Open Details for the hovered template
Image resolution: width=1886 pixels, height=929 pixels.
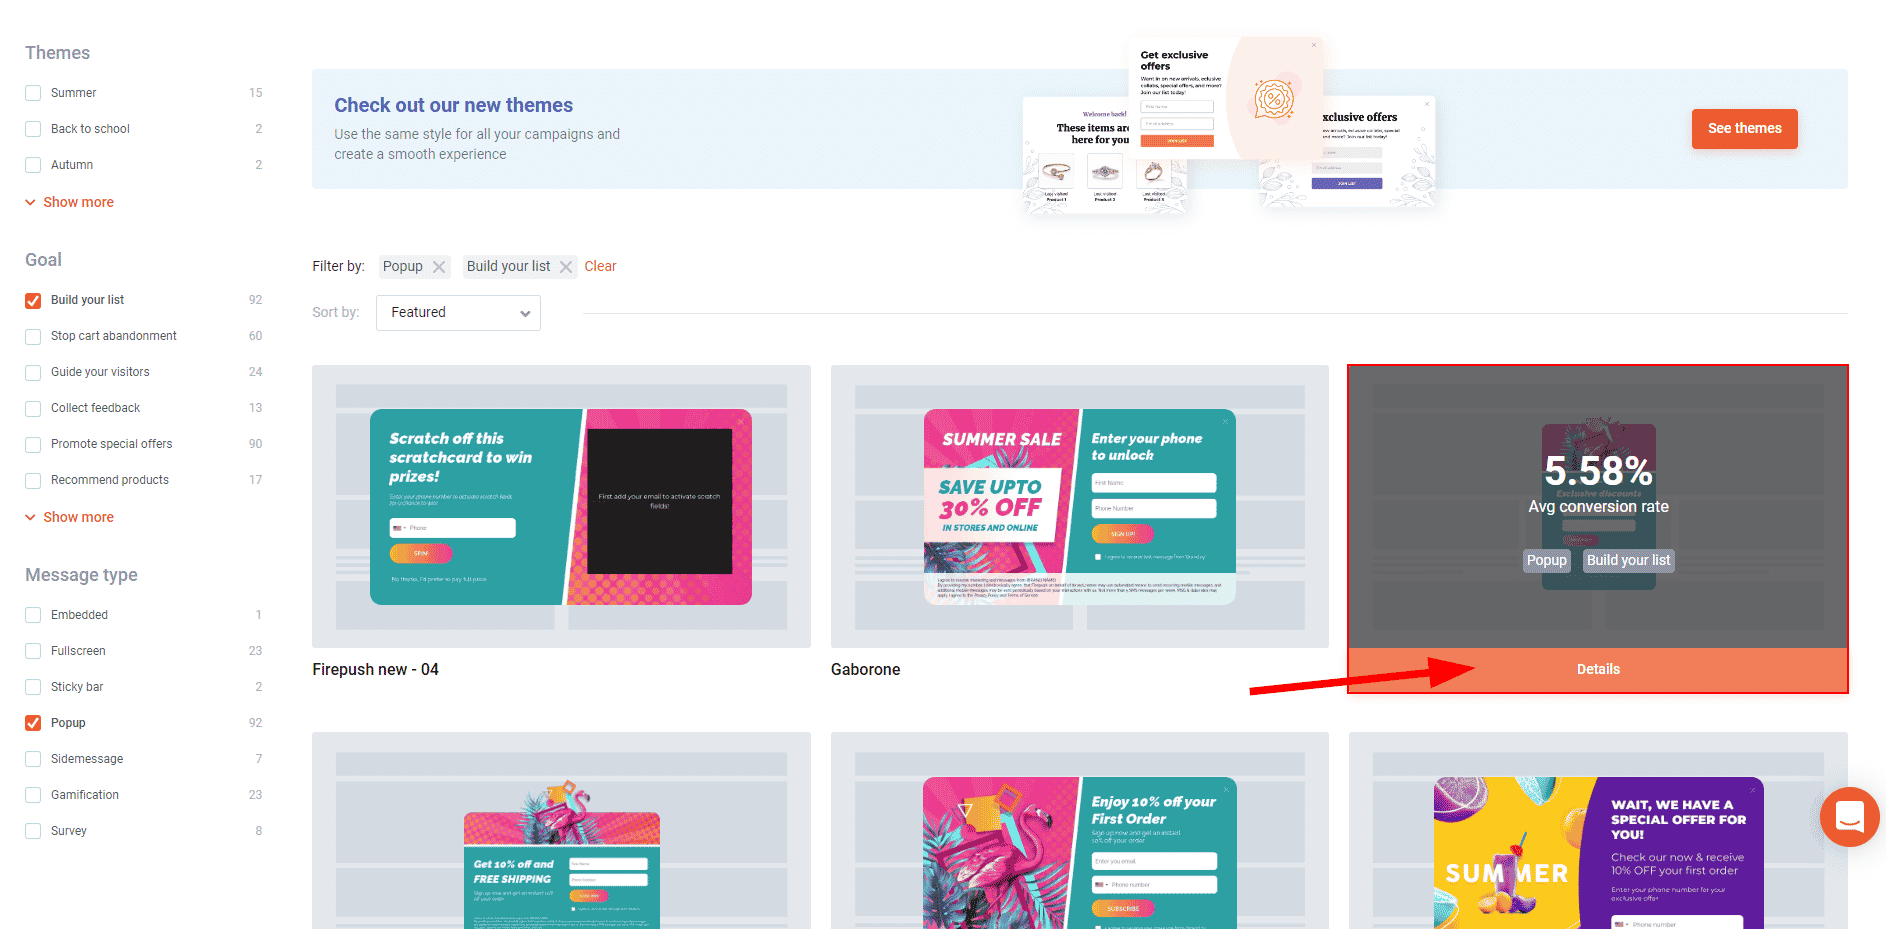click(1597, 670)
